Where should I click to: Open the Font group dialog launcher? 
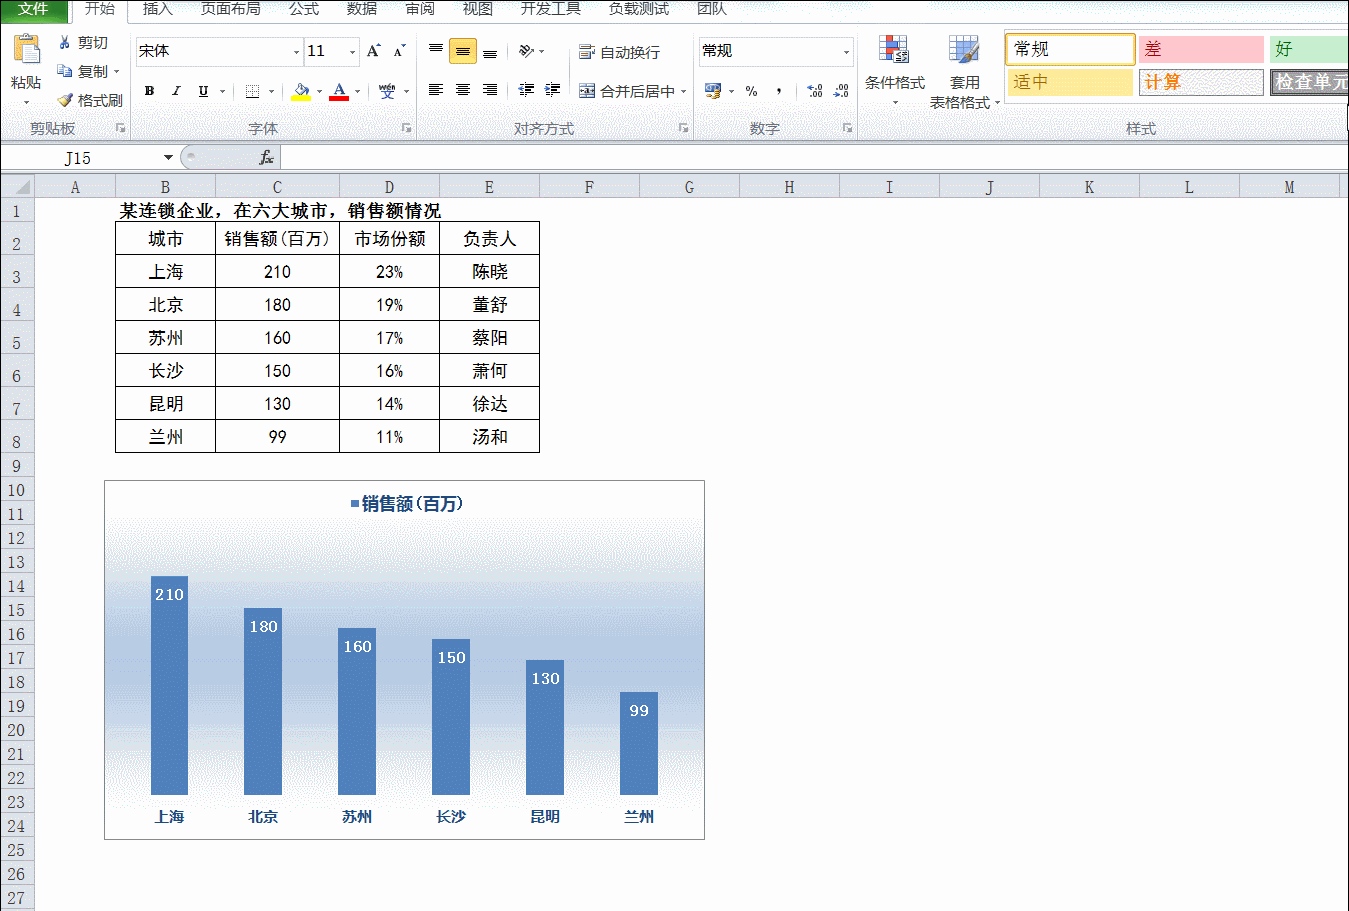click(x=407, y=128)
